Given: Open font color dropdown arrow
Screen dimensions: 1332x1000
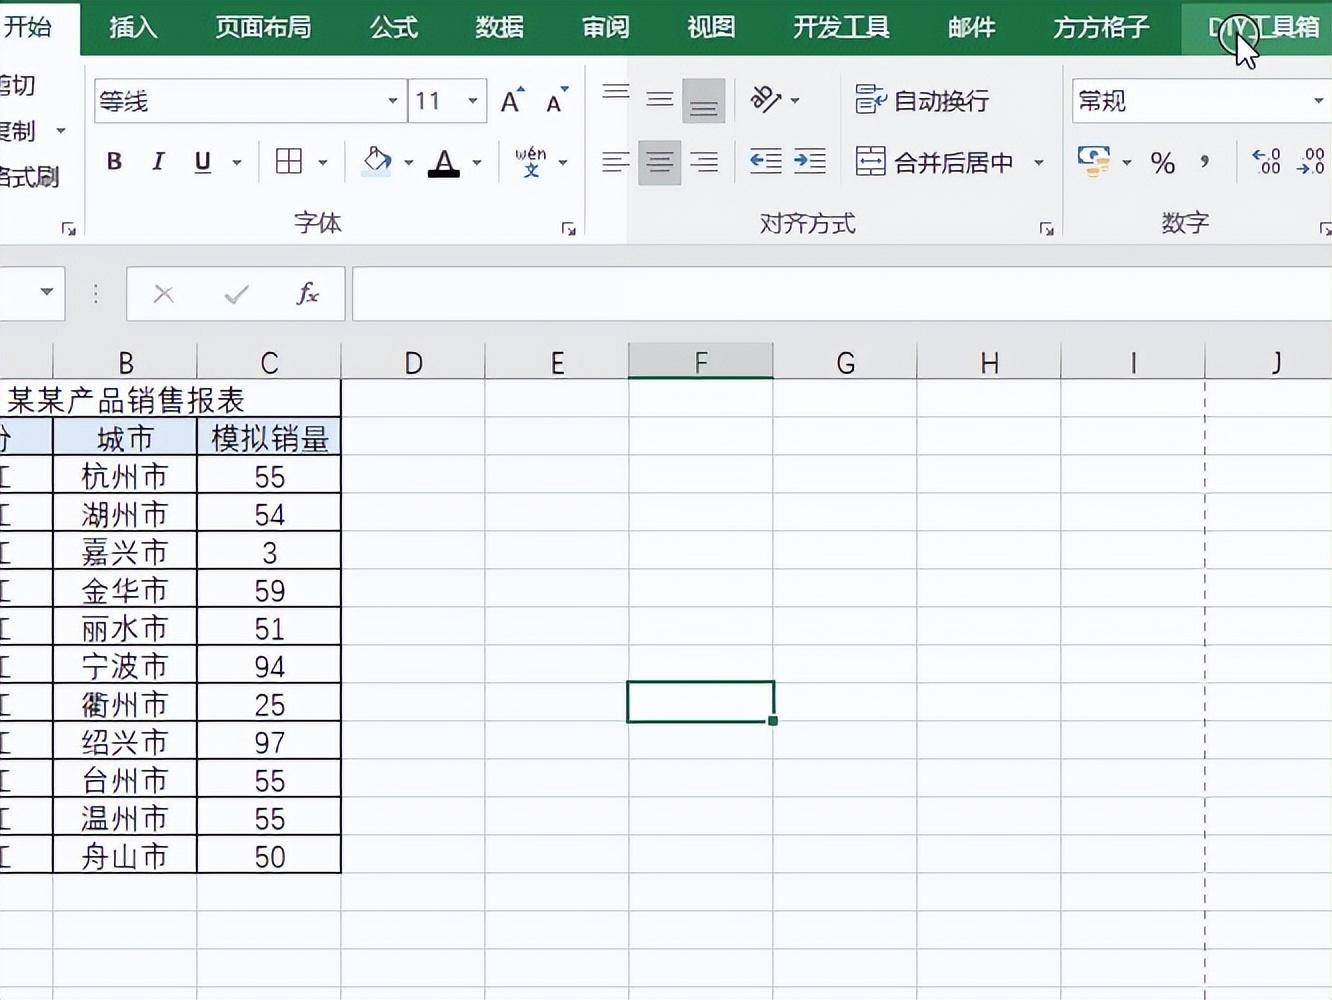Looking at the screenshot, I should pos(477,162).
